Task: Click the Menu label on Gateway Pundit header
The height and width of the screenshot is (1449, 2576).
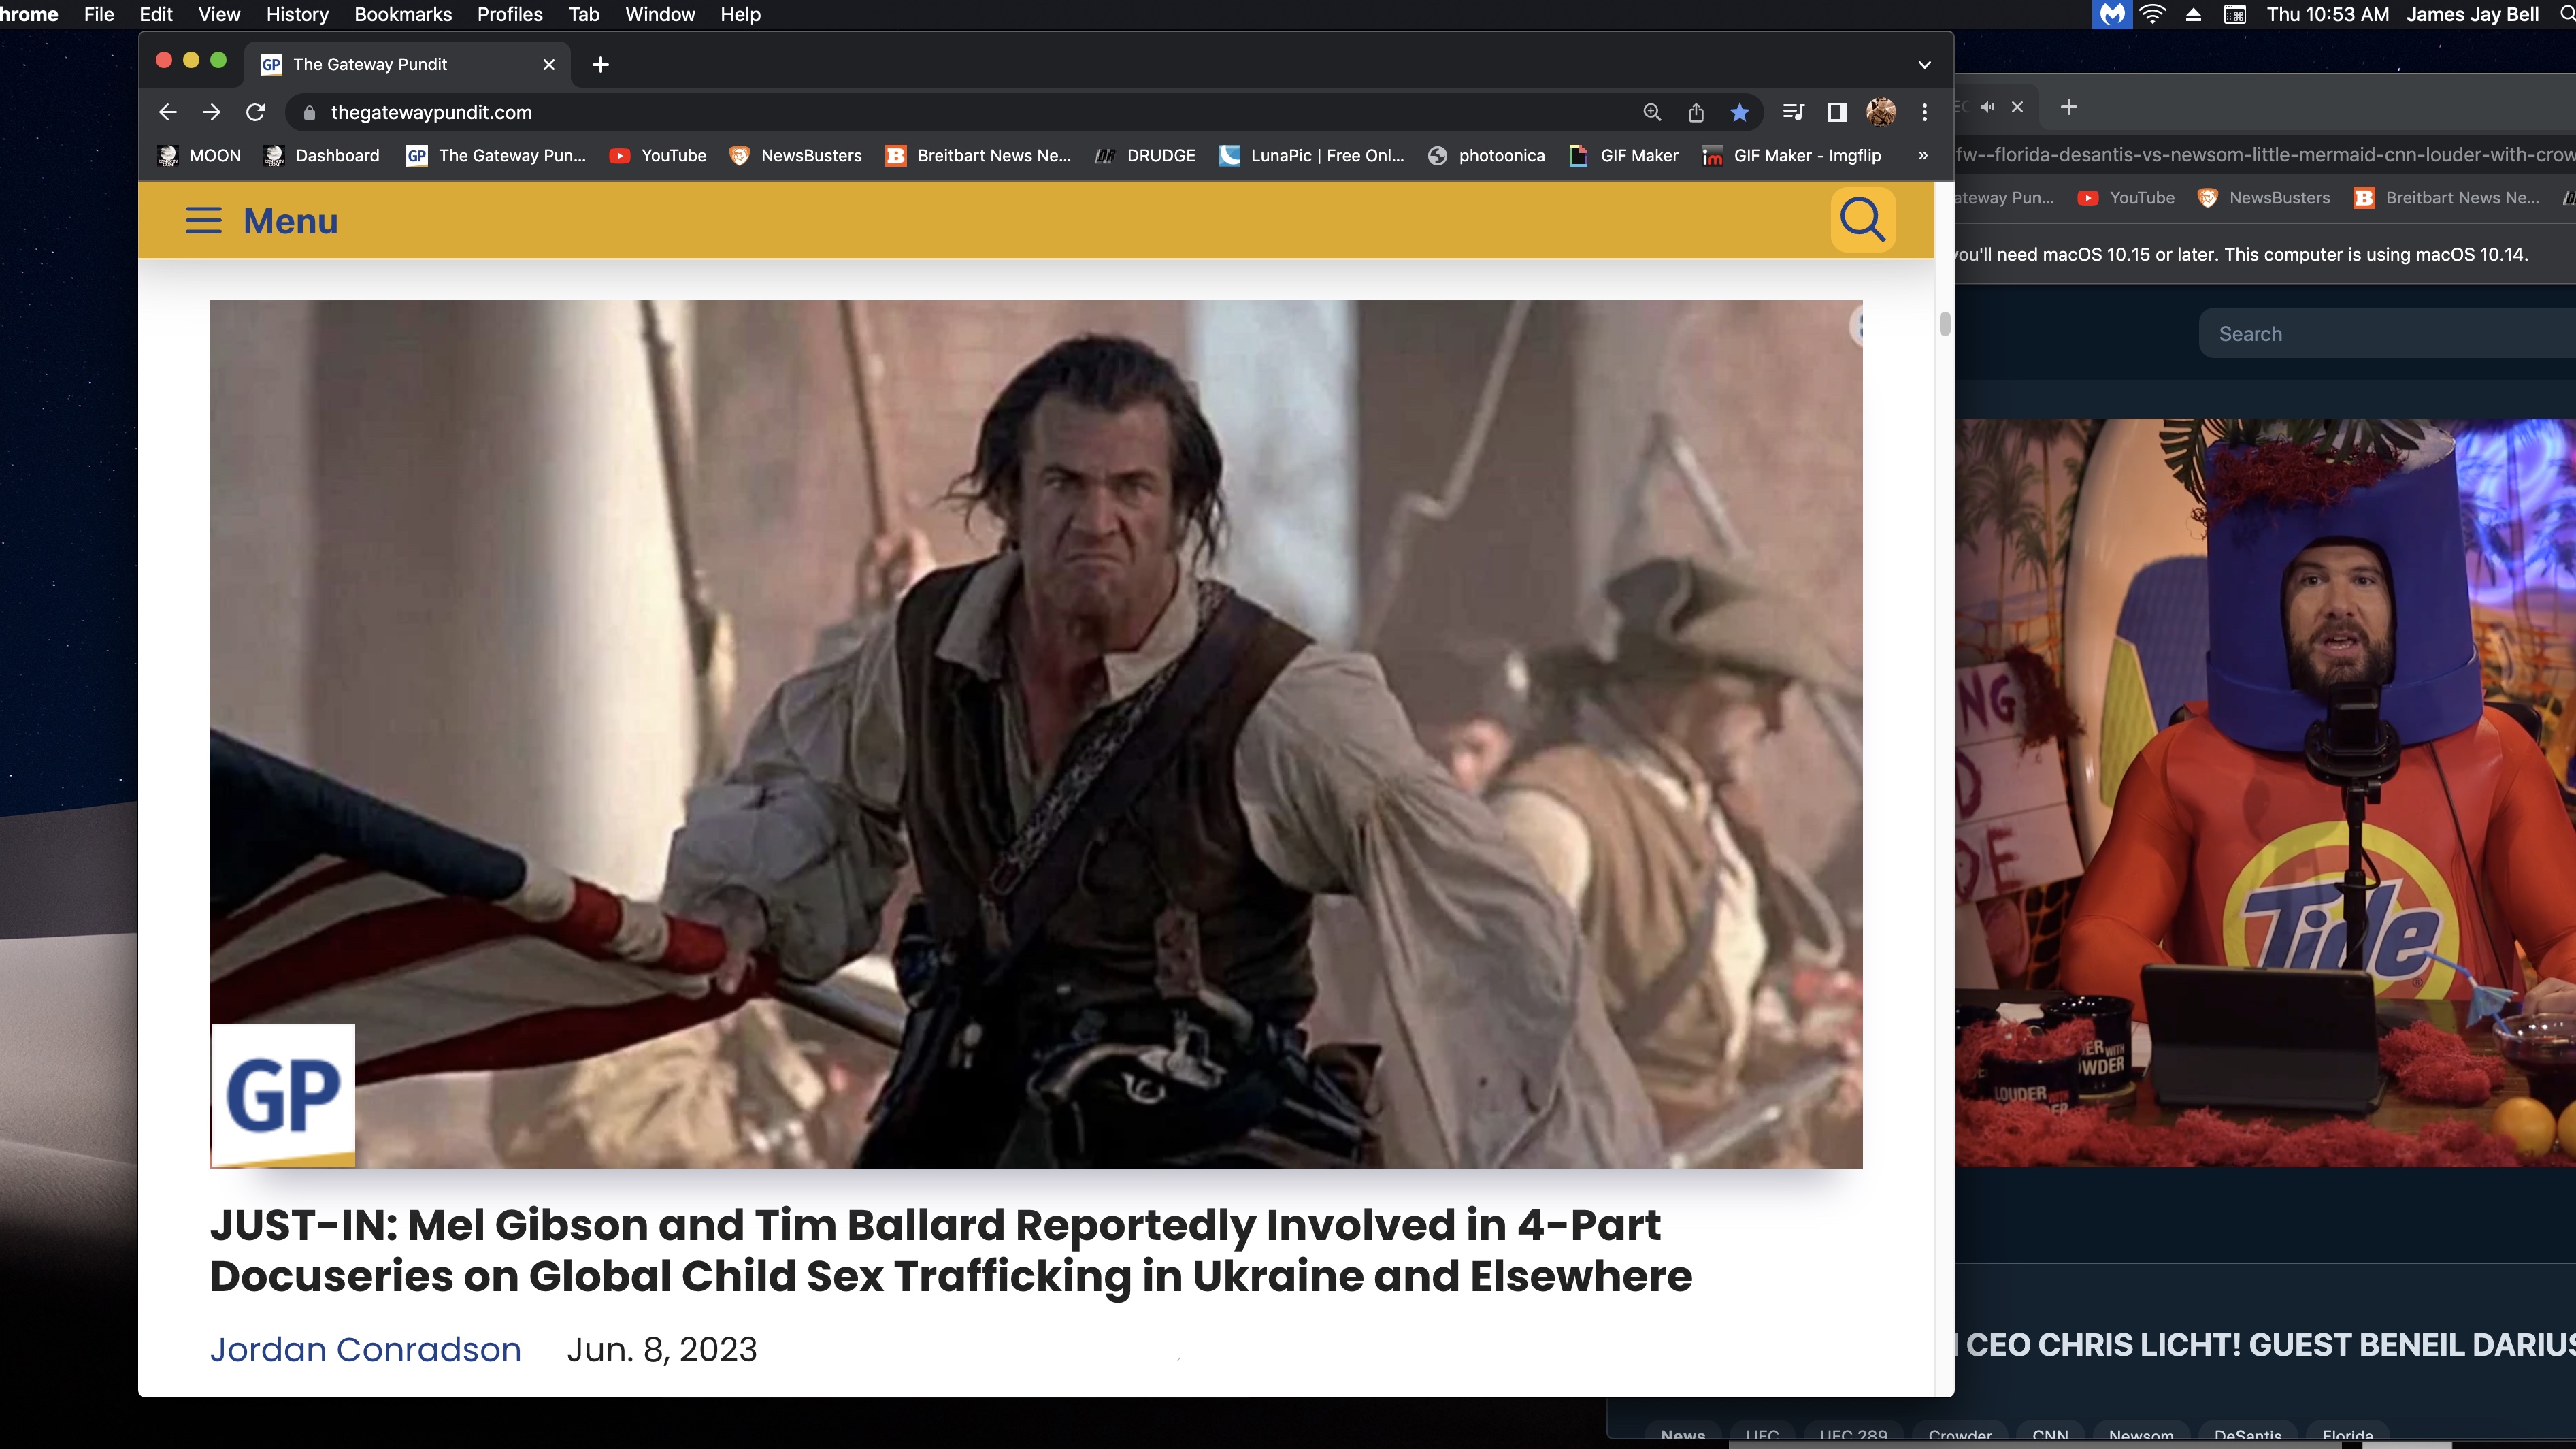Action: [291, 221]
